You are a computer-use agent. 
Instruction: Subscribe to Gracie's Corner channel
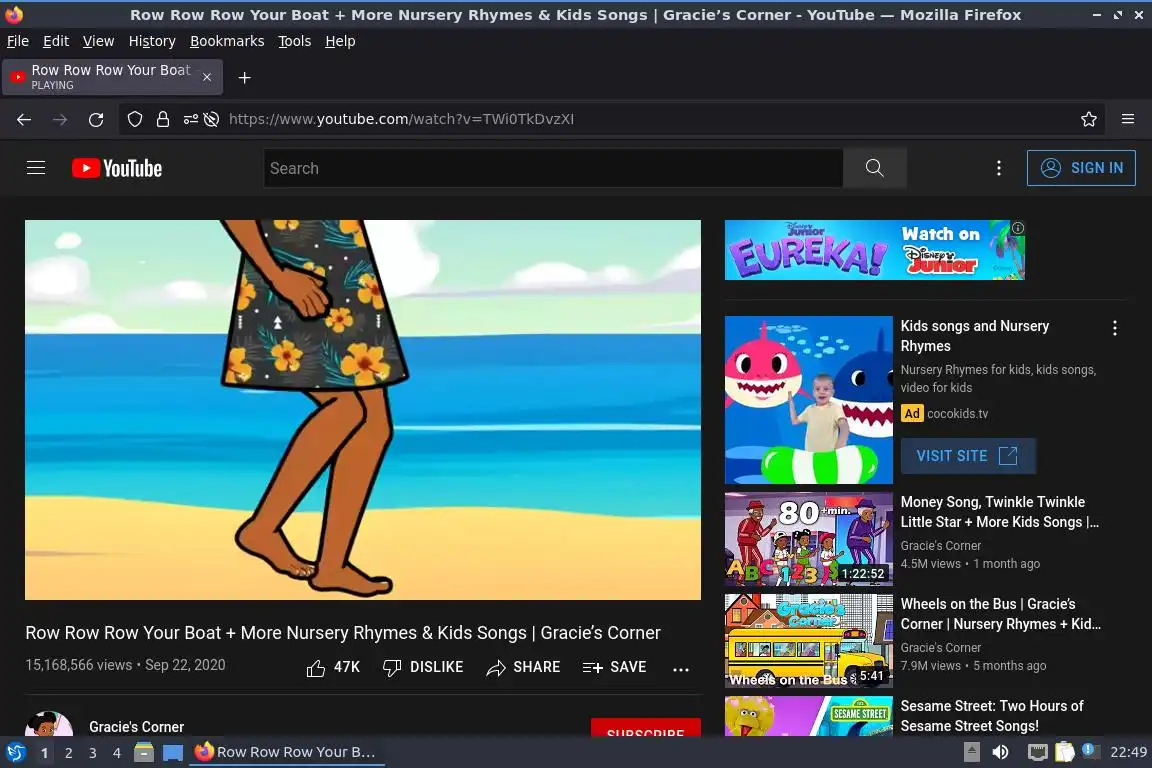(646, 728)
